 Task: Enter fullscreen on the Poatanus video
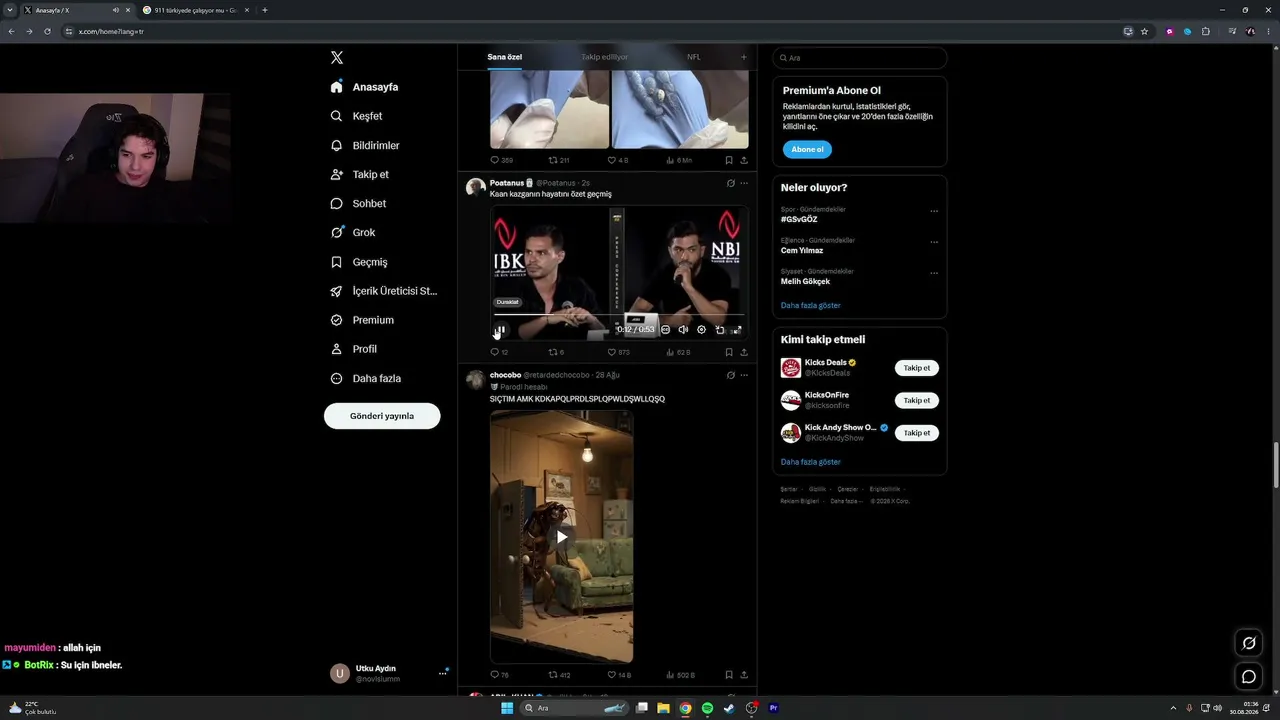pos(737,330)
